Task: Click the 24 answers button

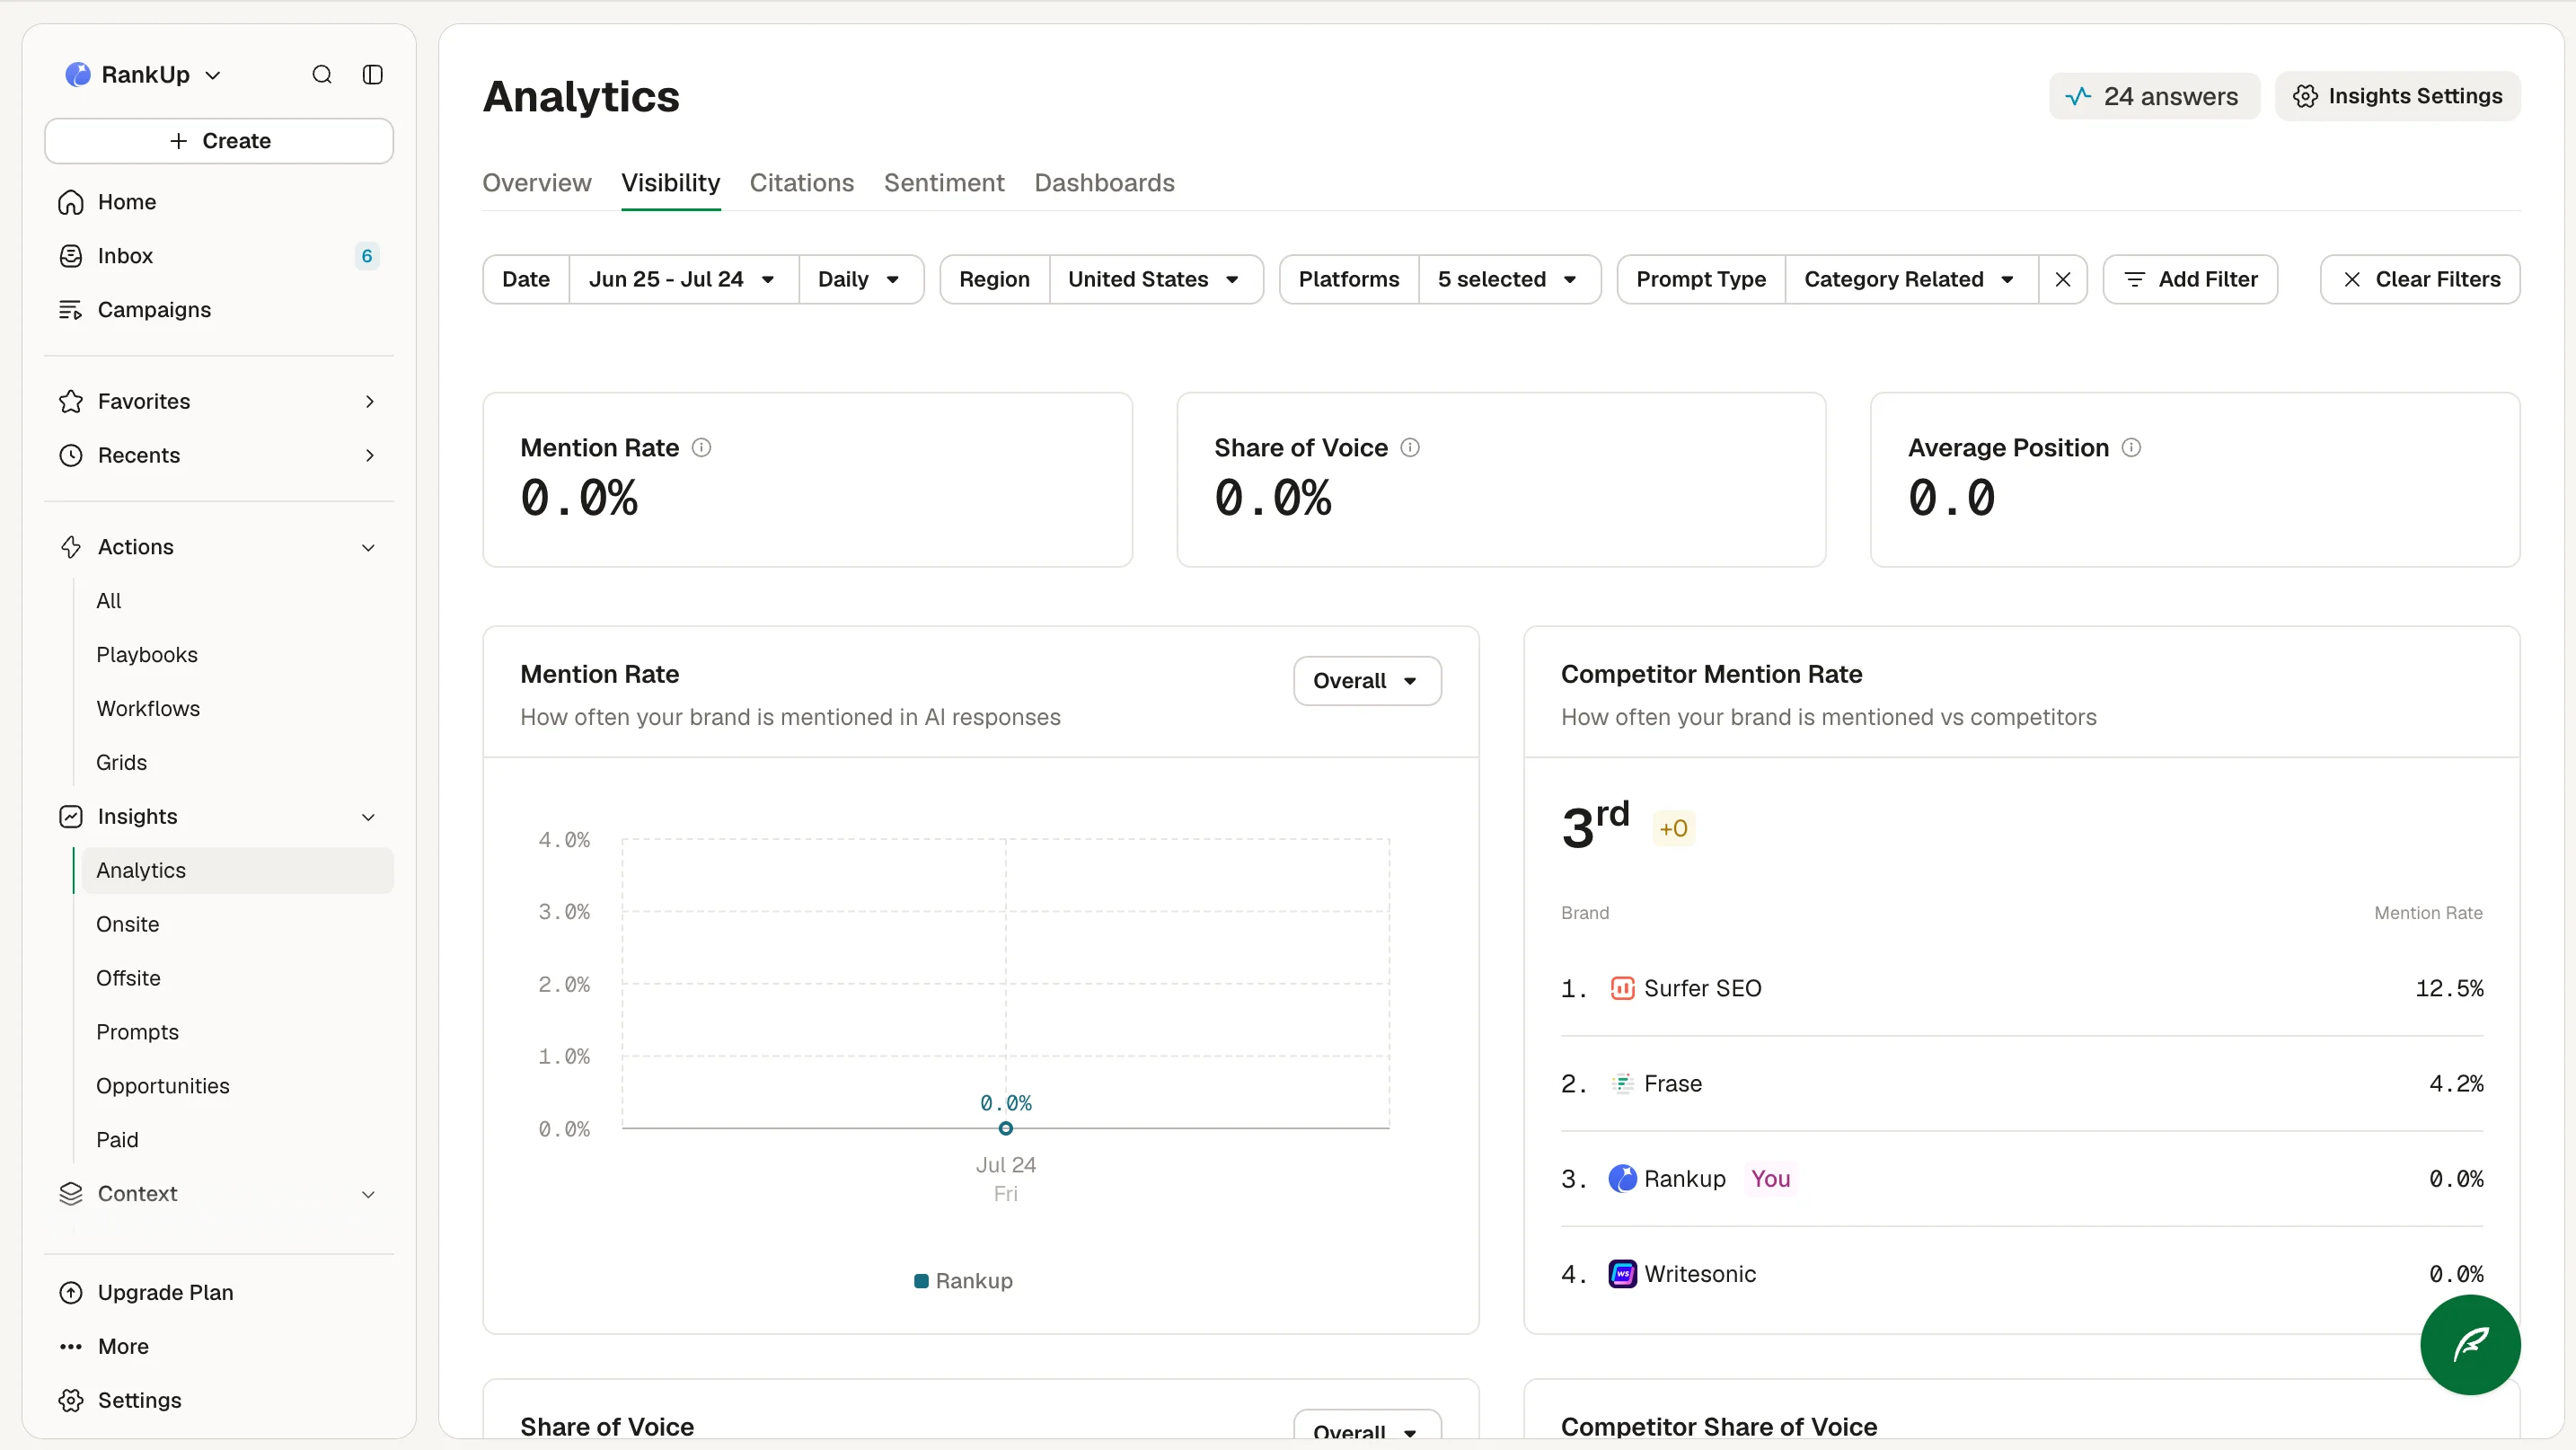Action: (2154, 97)
